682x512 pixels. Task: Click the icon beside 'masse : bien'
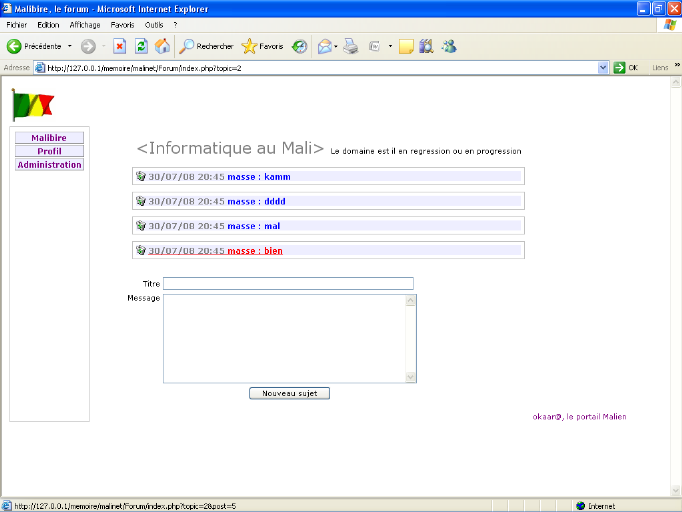coord(140,250)
